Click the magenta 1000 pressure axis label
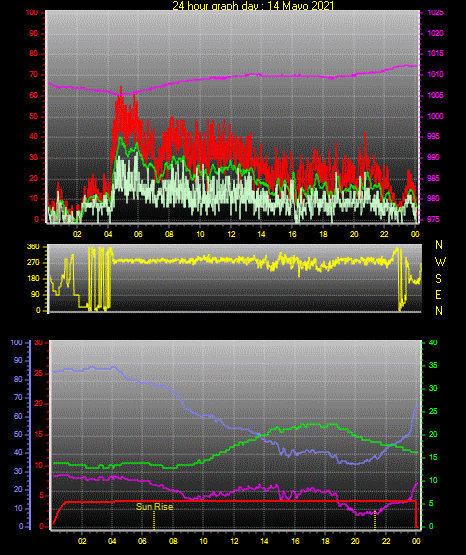466x555 pixels. 435,116
